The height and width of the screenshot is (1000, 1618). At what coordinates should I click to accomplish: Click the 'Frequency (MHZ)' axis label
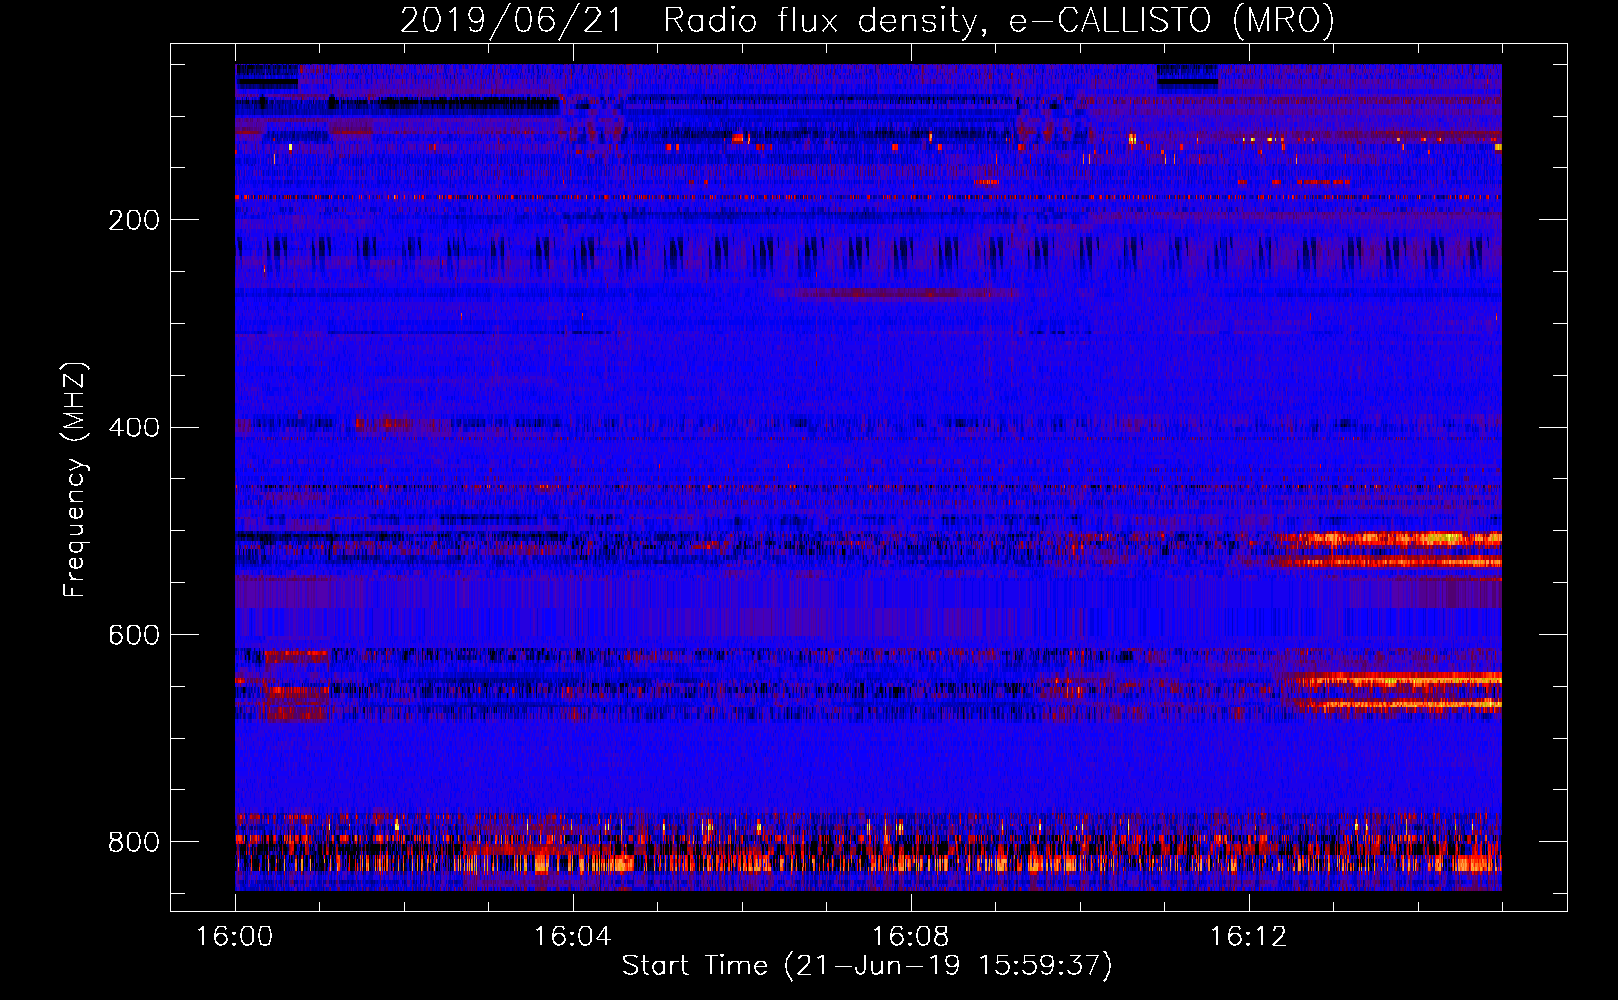[74, 479]
